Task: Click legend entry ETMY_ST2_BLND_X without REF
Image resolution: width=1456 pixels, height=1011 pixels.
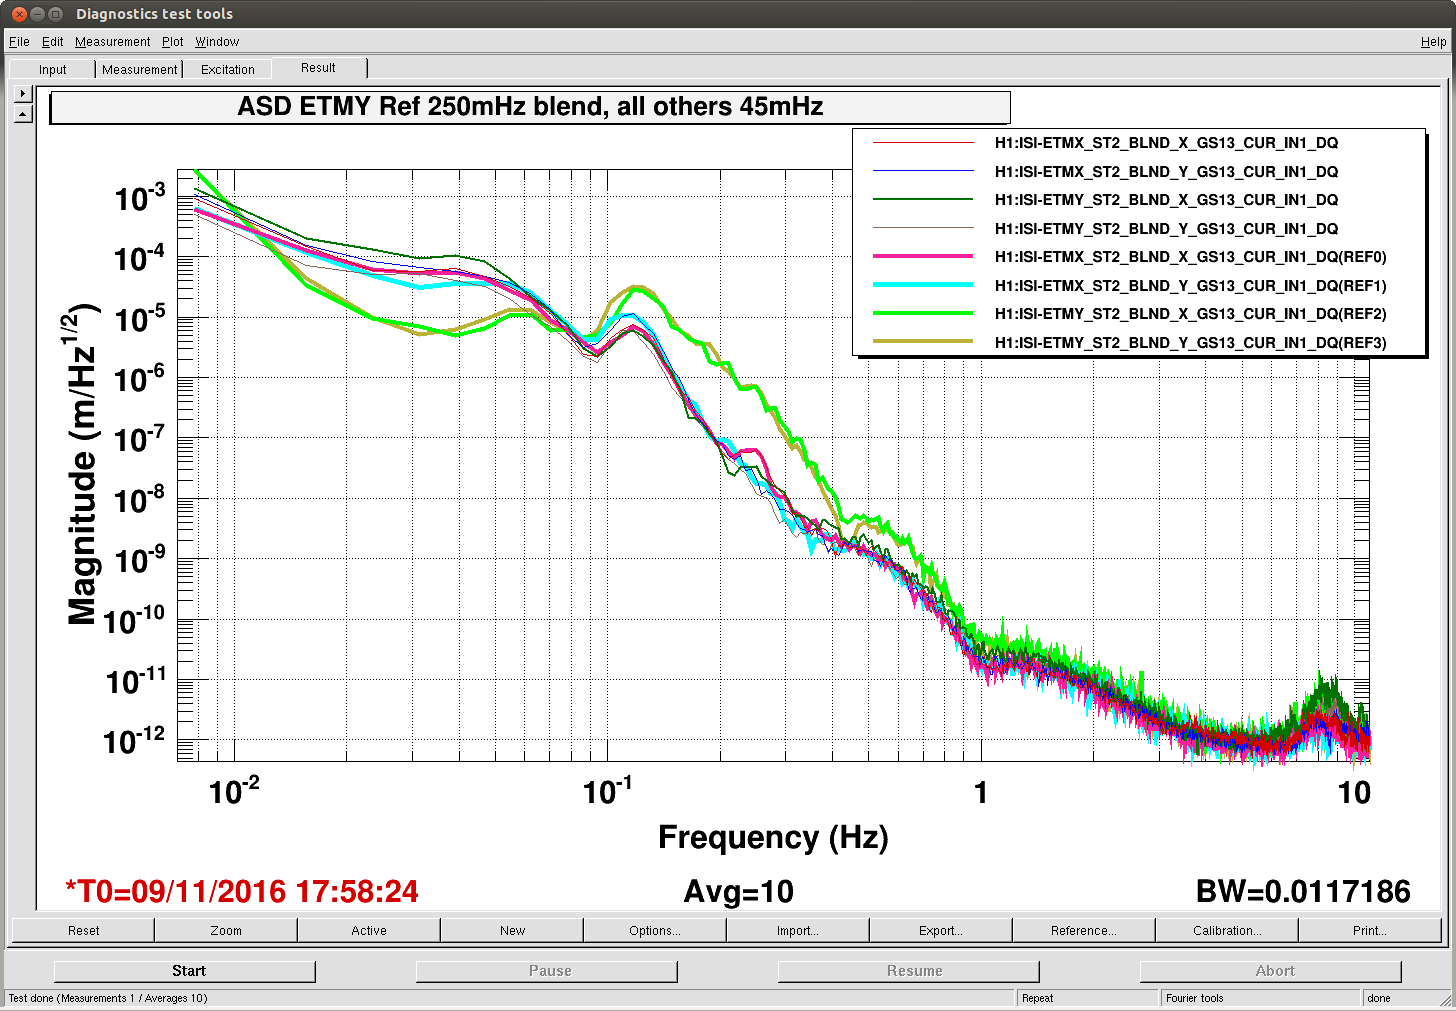Action: pyautogui.click(x=1166, y=200)
